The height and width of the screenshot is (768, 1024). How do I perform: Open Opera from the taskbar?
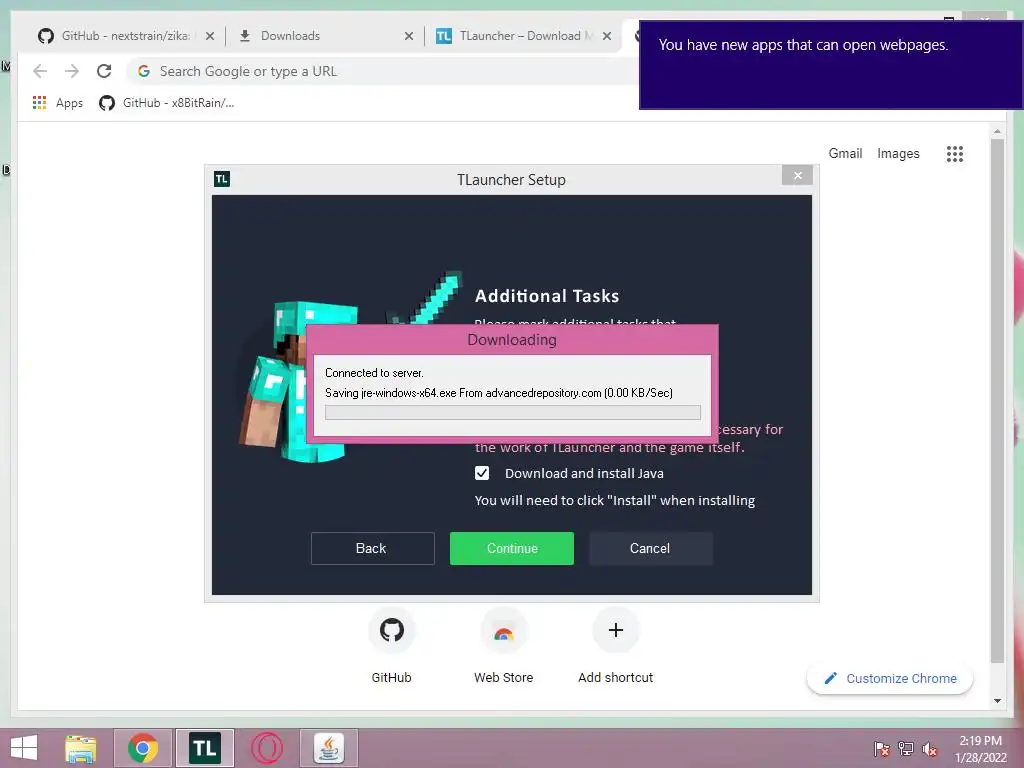267,748
